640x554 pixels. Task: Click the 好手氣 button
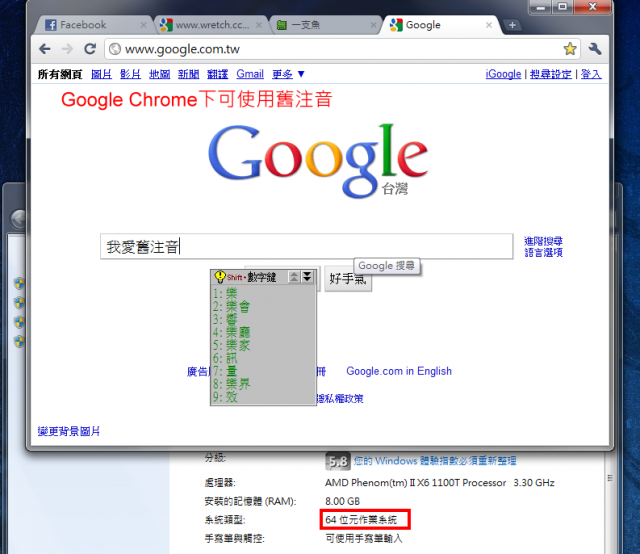[x=348, y=279]
